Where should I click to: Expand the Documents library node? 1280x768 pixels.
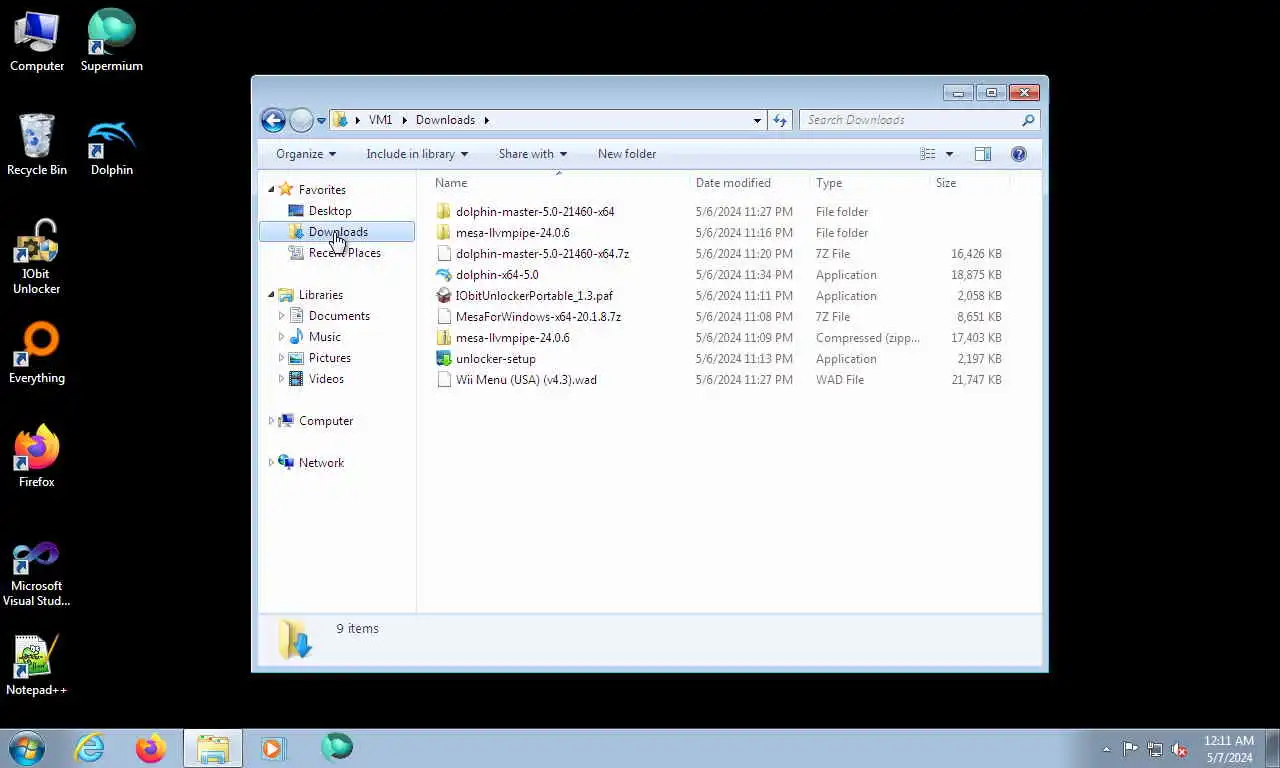click(281, 316)
